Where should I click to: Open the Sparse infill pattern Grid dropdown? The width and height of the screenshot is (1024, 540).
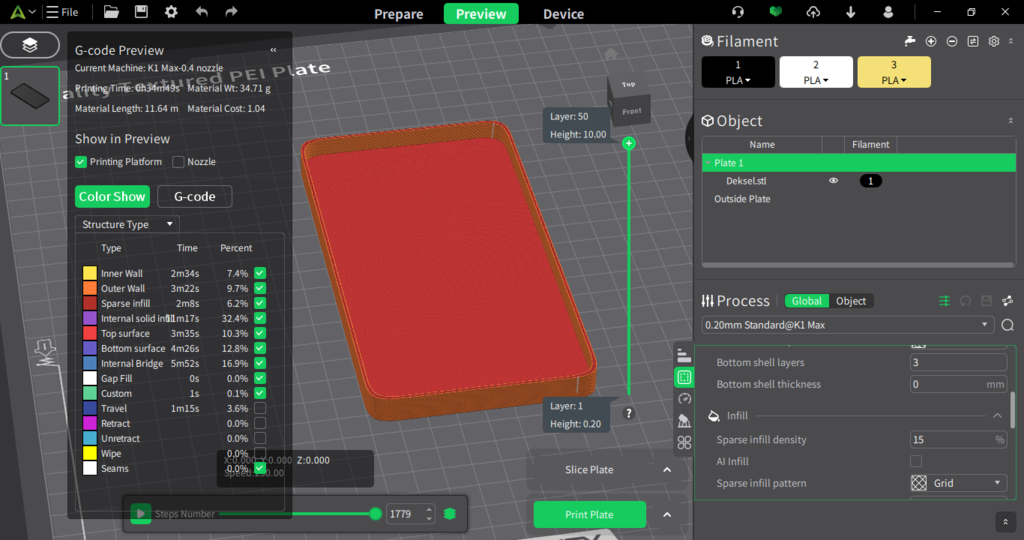tap(958, 483)
